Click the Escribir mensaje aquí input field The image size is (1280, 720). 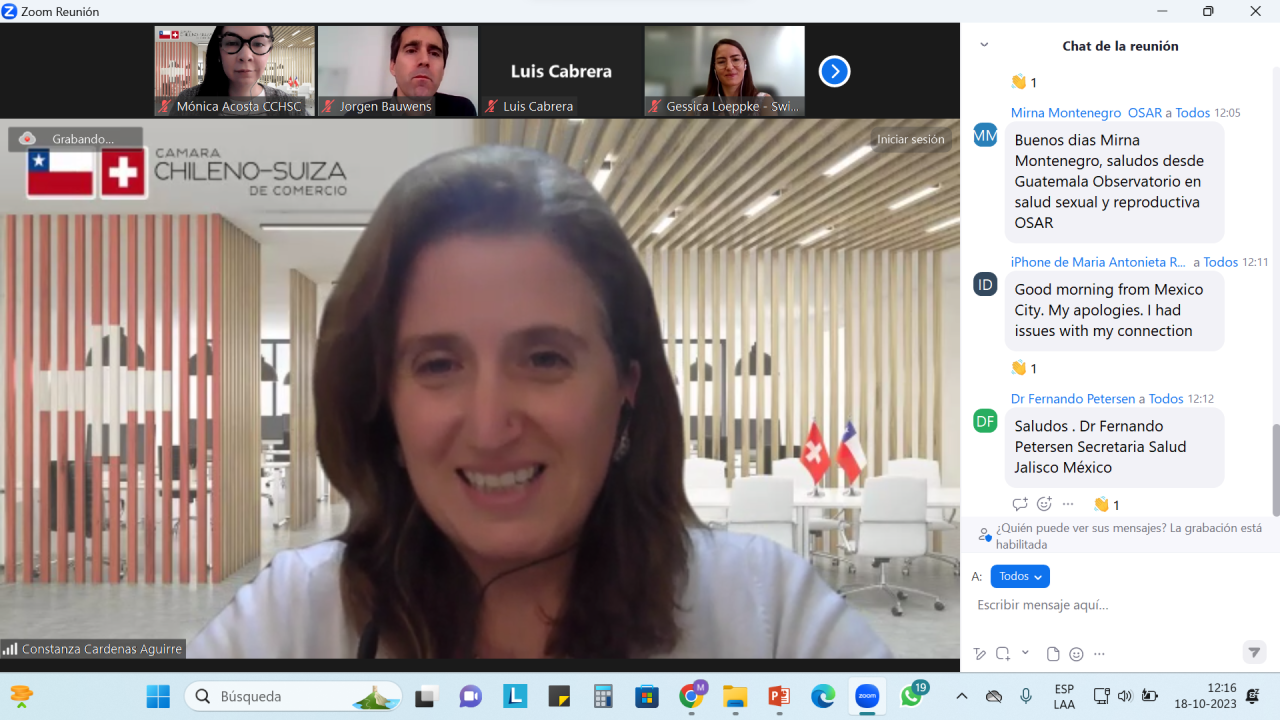tap(1110, 605)
